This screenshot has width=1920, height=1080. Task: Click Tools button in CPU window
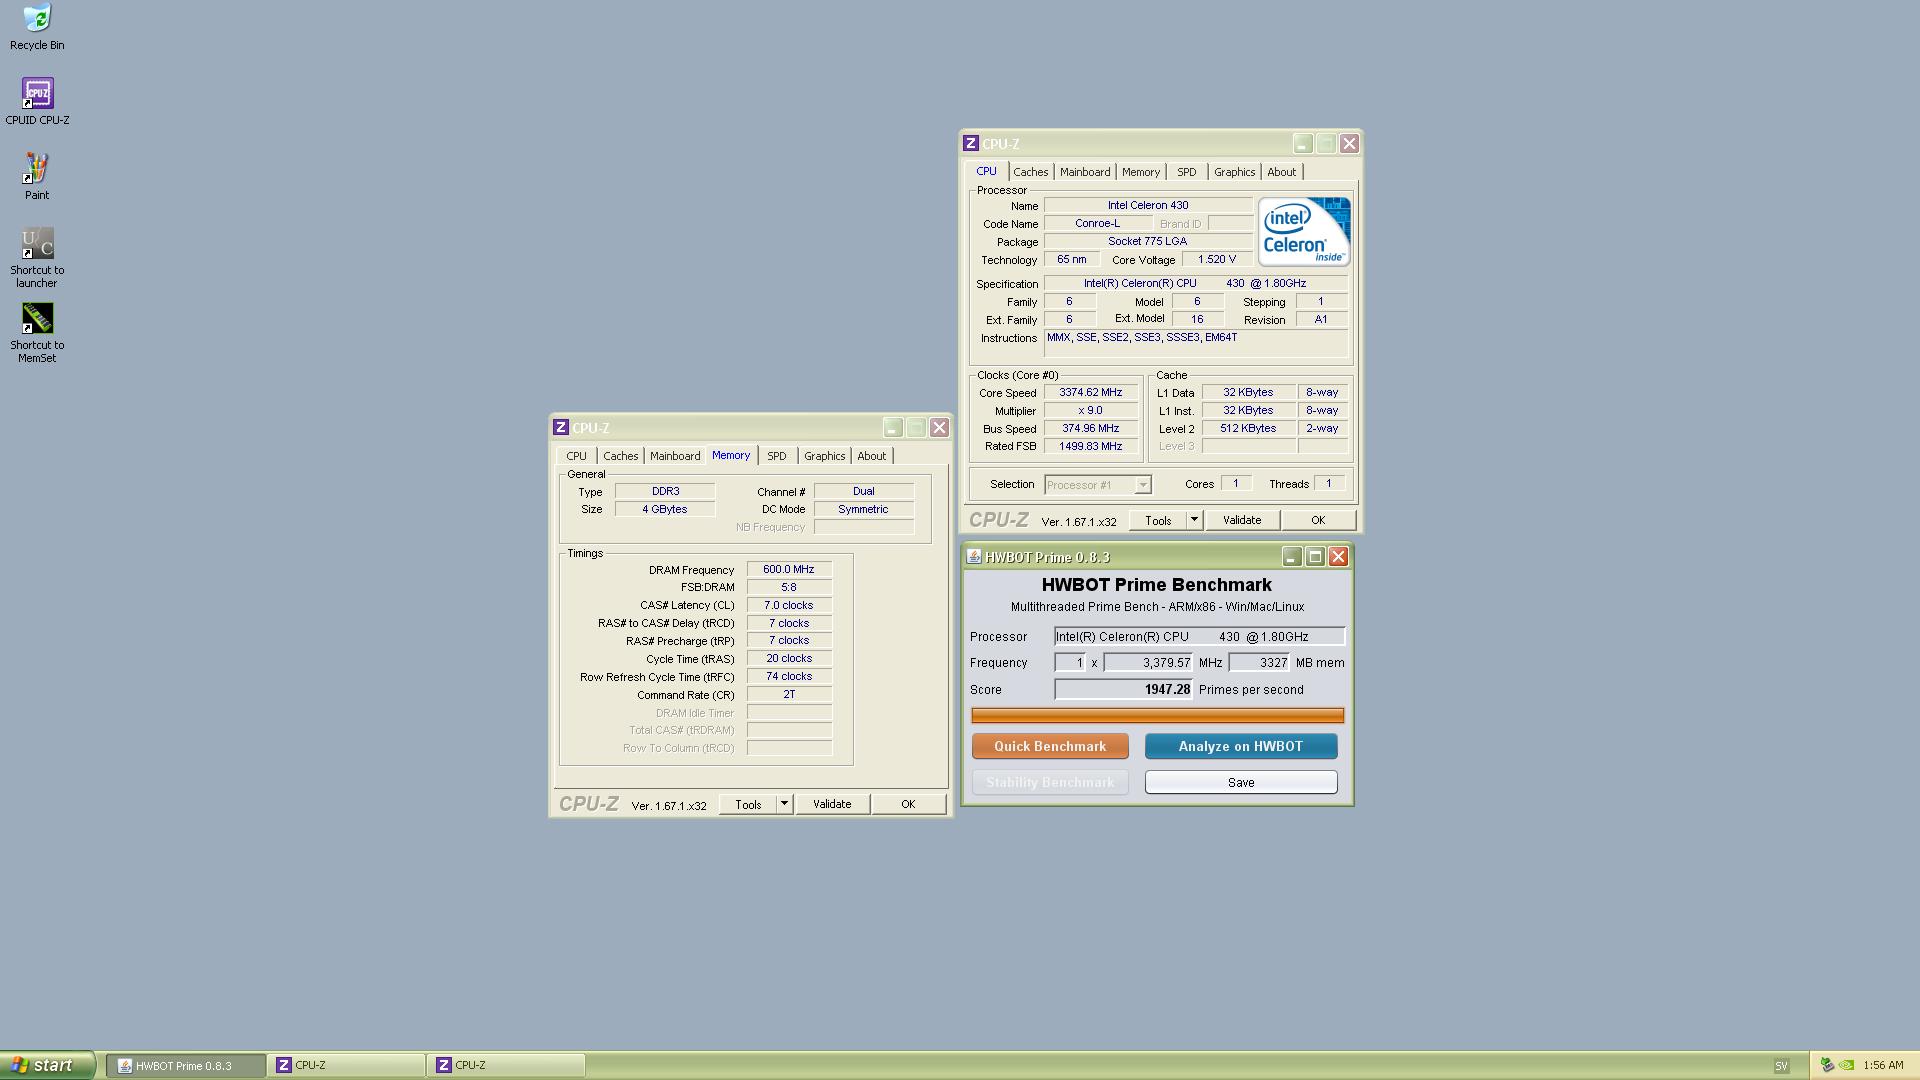click(1158, 520)
